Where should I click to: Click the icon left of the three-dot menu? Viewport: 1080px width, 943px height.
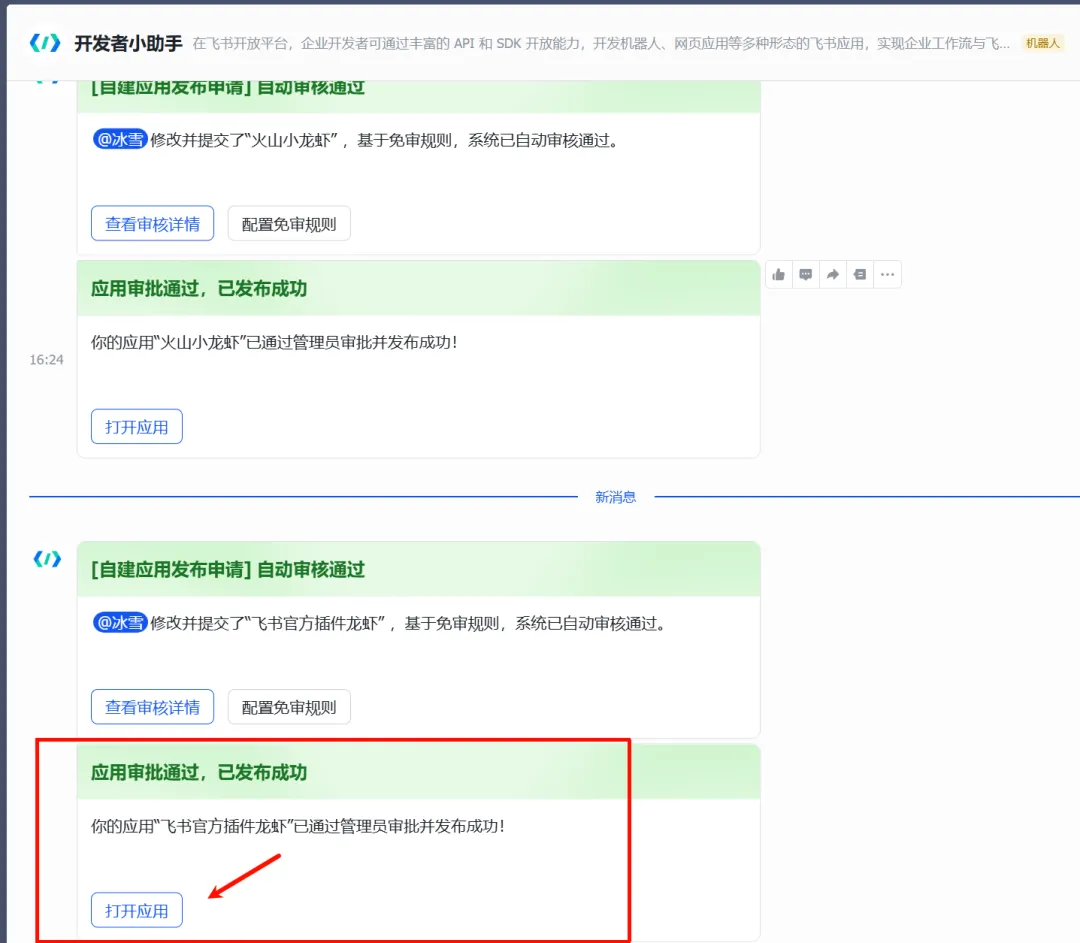[860, 275]
